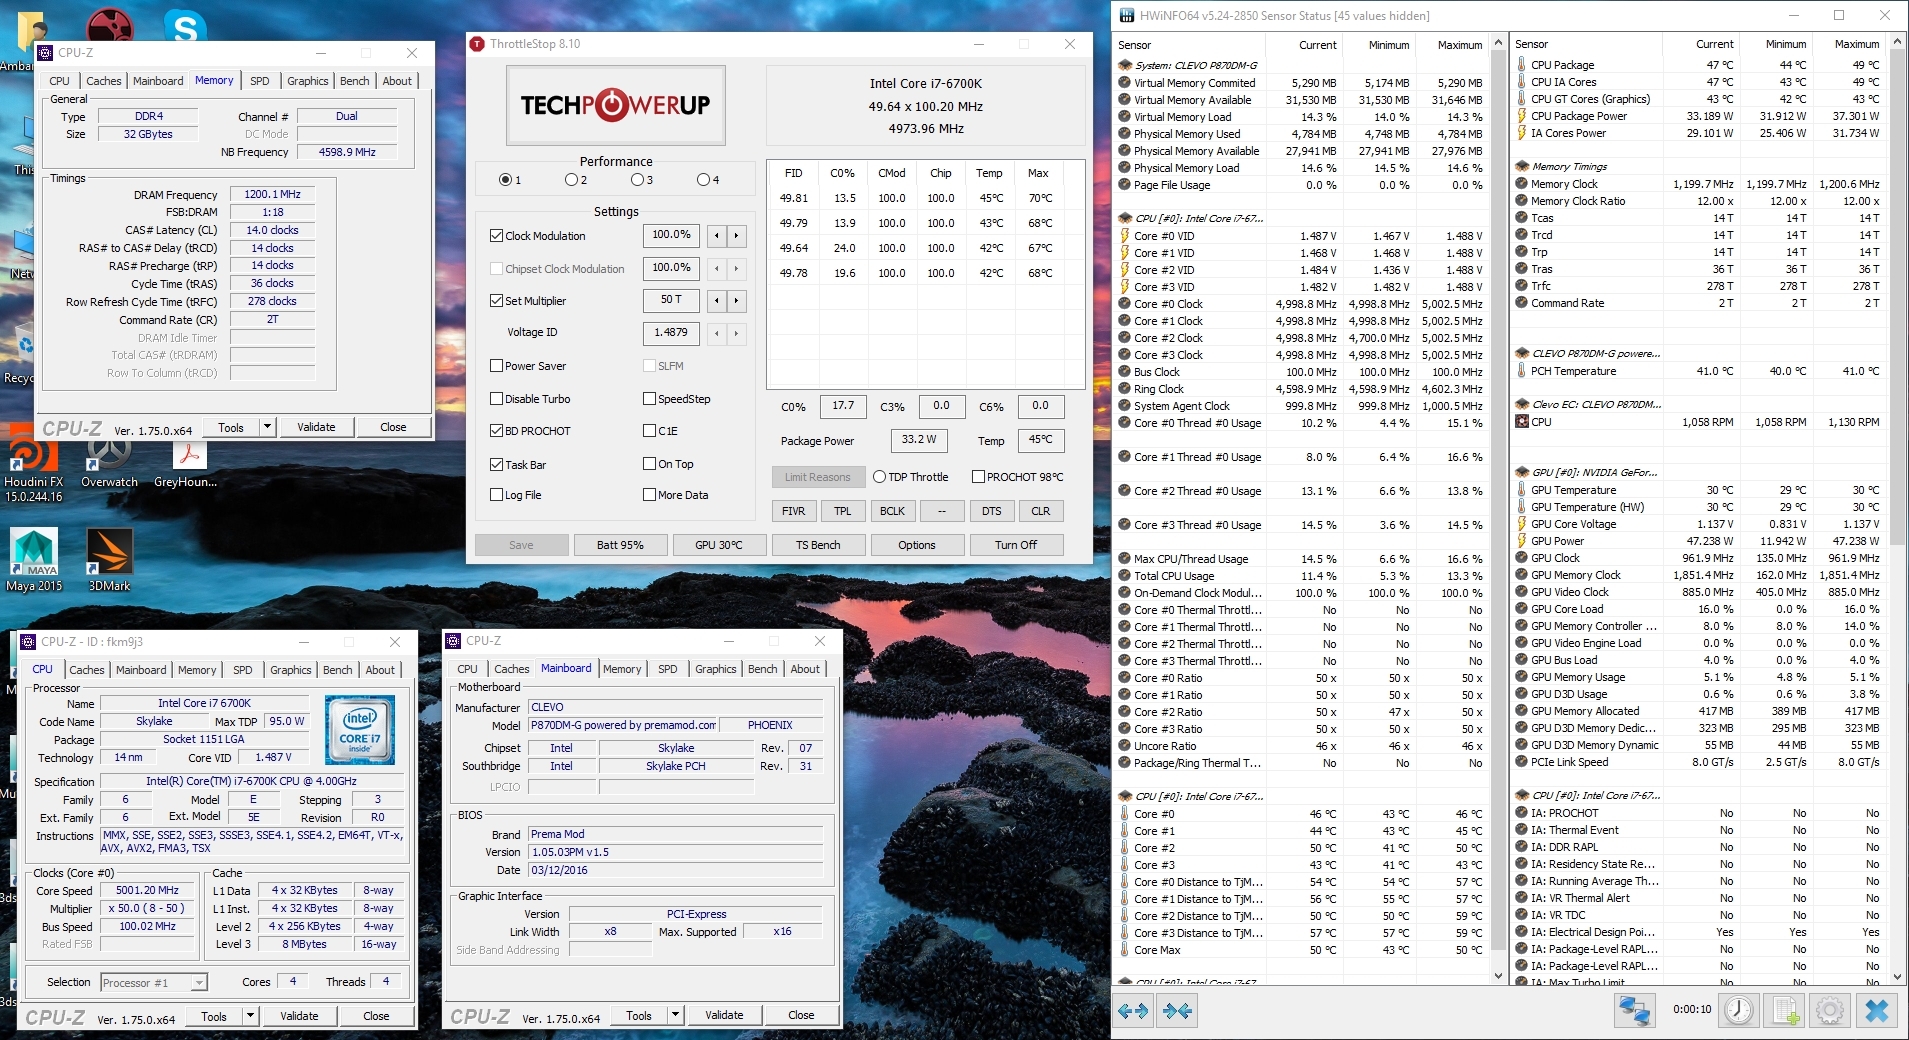
Task: Open Skype desktop icon
Action: tap(186, 26)
